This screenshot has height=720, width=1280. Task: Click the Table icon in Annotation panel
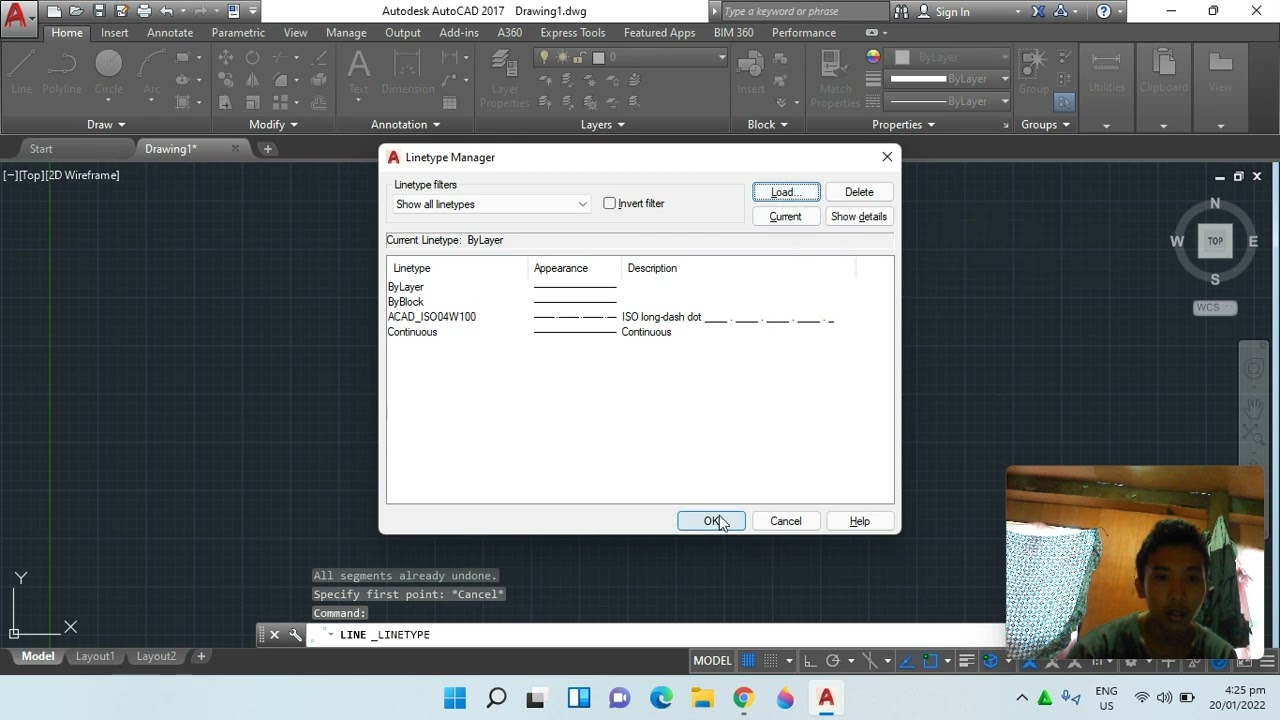click(450, 102)
